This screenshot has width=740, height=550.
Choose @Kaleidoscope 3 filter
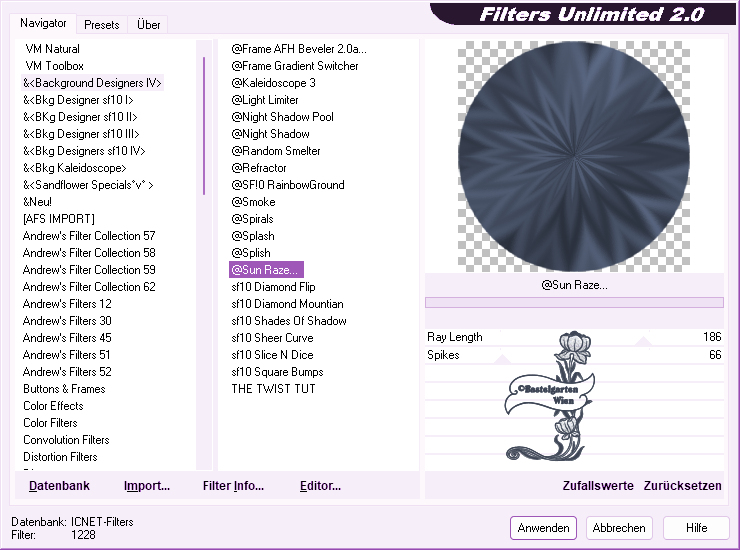(273, 83)
